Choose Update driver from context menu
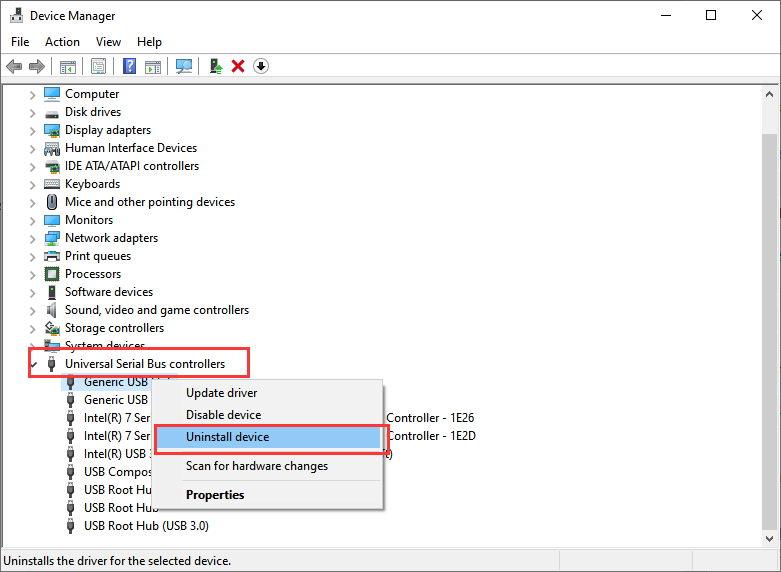 pos(267,393)
